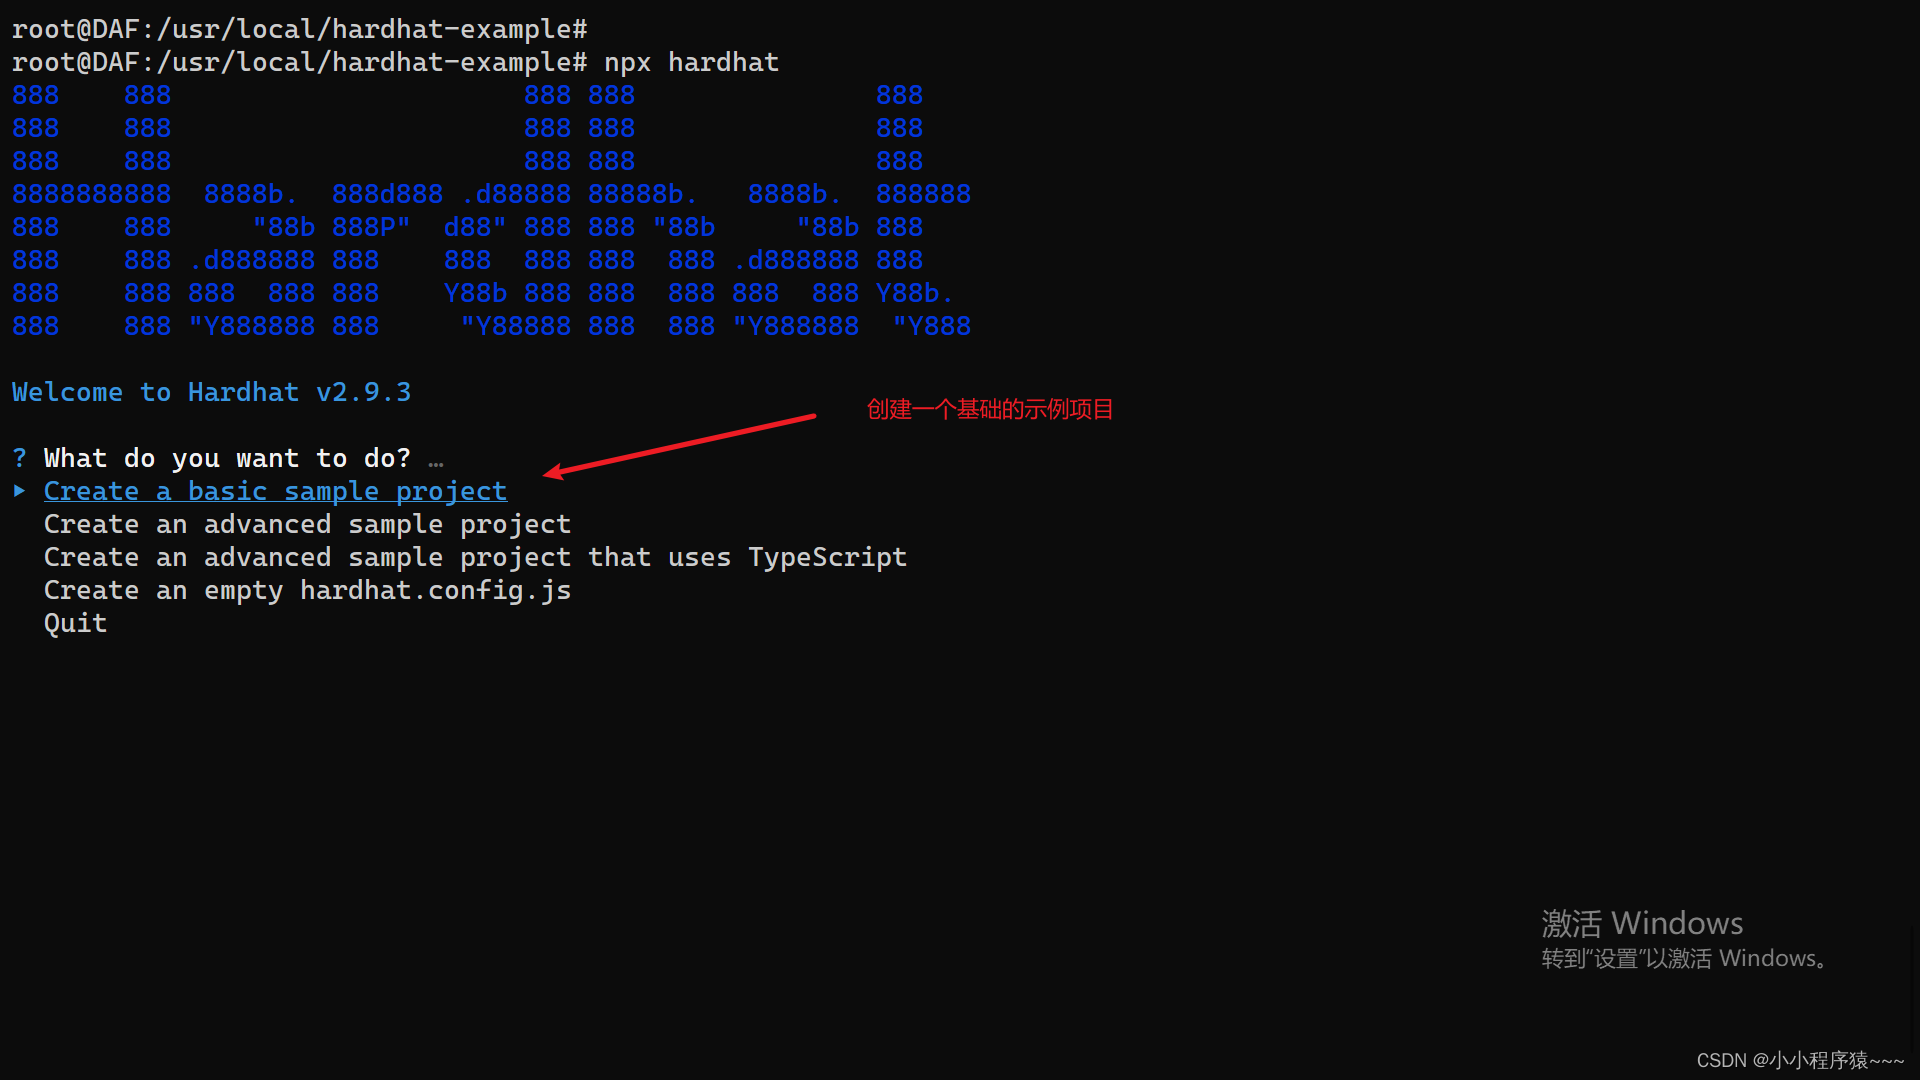Click the red annotation arrow
The height and width of the screenshot is (1080, 1920).
(x=680, y=444)
